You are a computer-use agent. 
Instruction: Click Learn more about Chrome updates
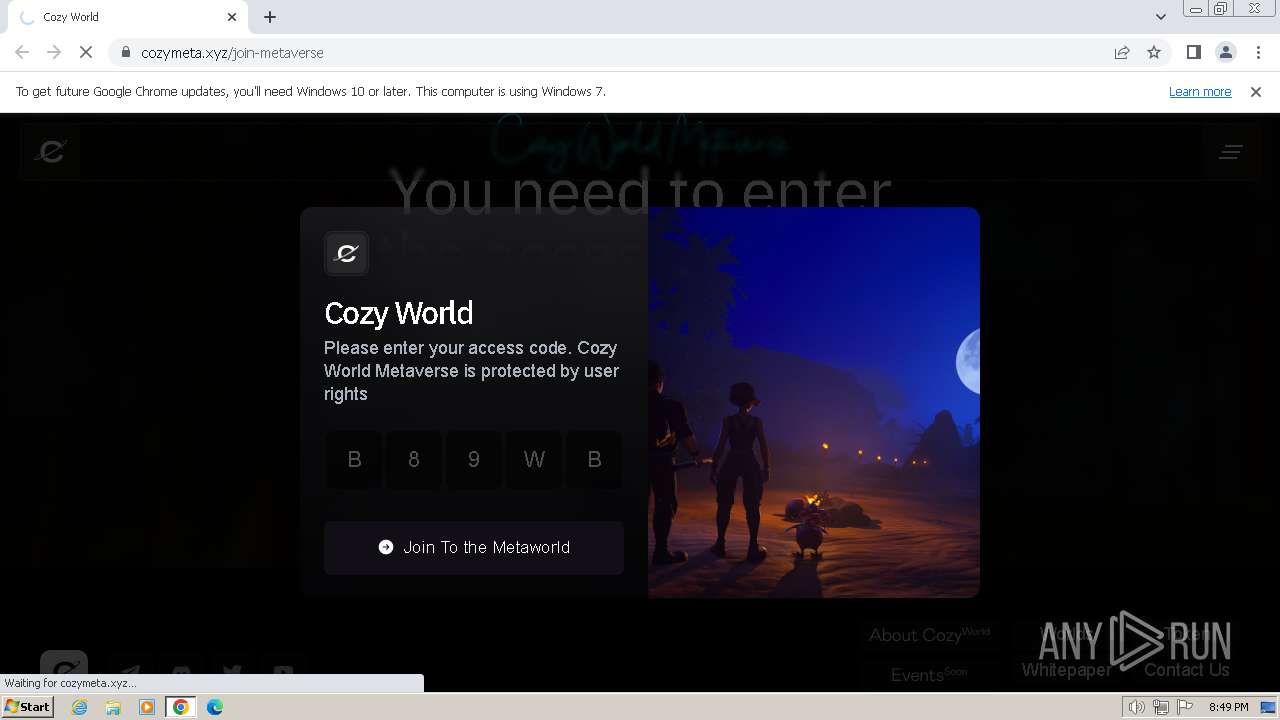[x=1200, y=91]
